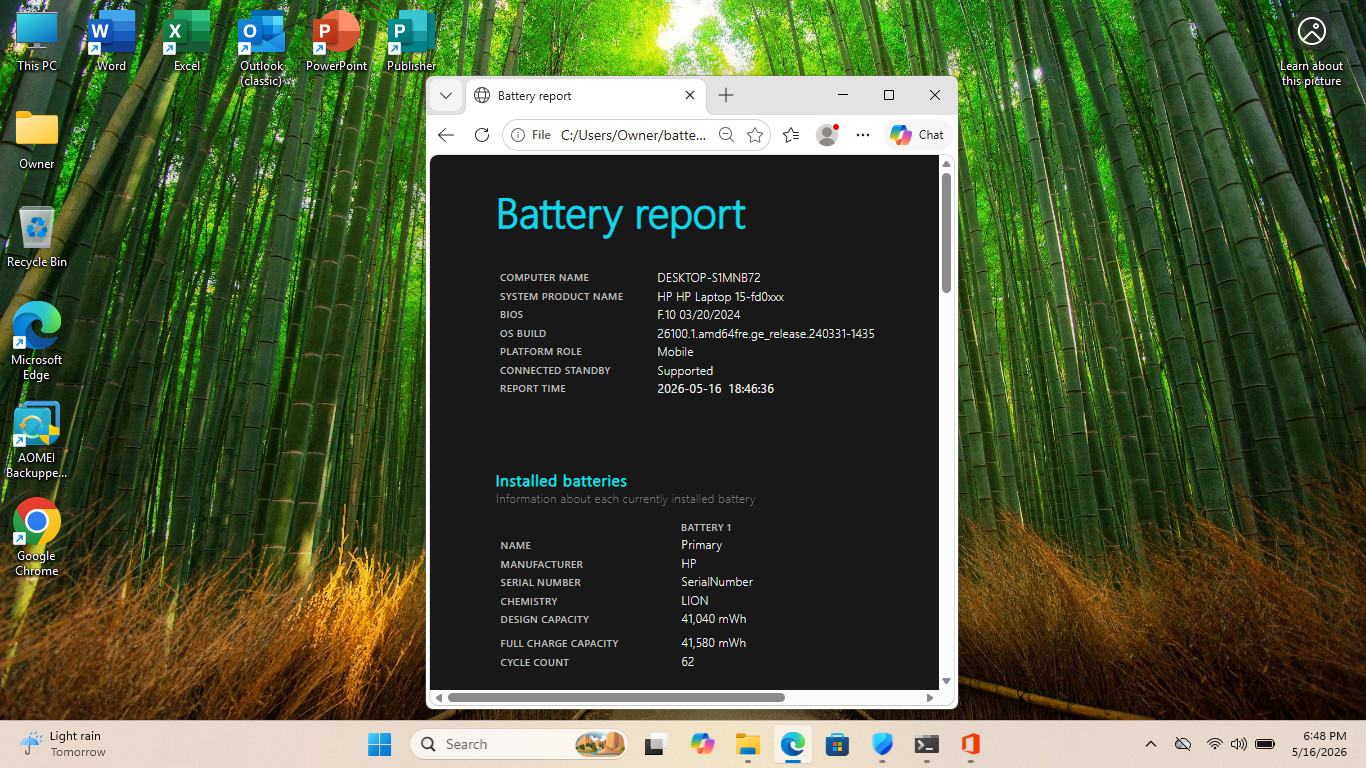Click the horizontal scrollbar of report
The width and height of the screenshot is (1366, 768).
pos(616,697)
